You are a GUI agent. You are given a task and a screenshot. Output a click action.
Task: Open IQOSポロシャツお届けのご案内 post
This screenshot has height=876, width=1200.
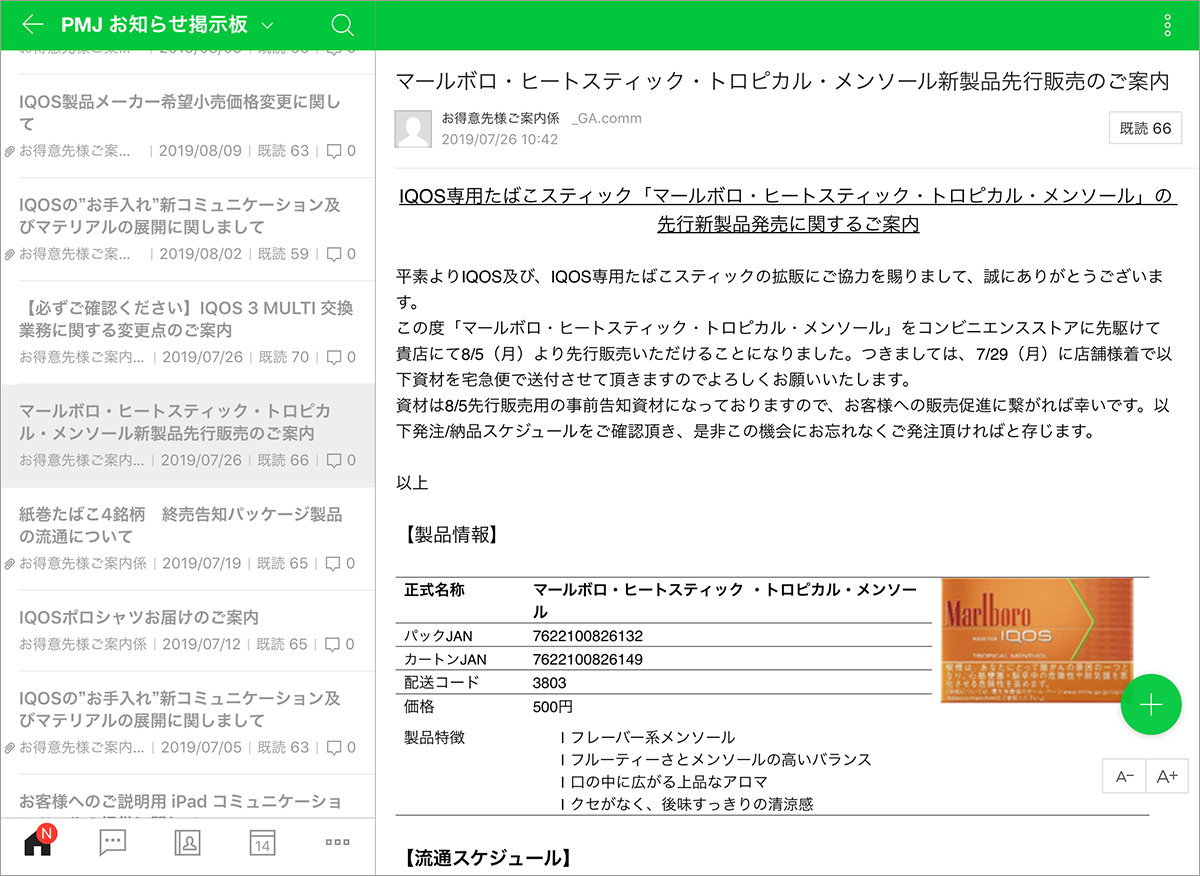point(140,617)
